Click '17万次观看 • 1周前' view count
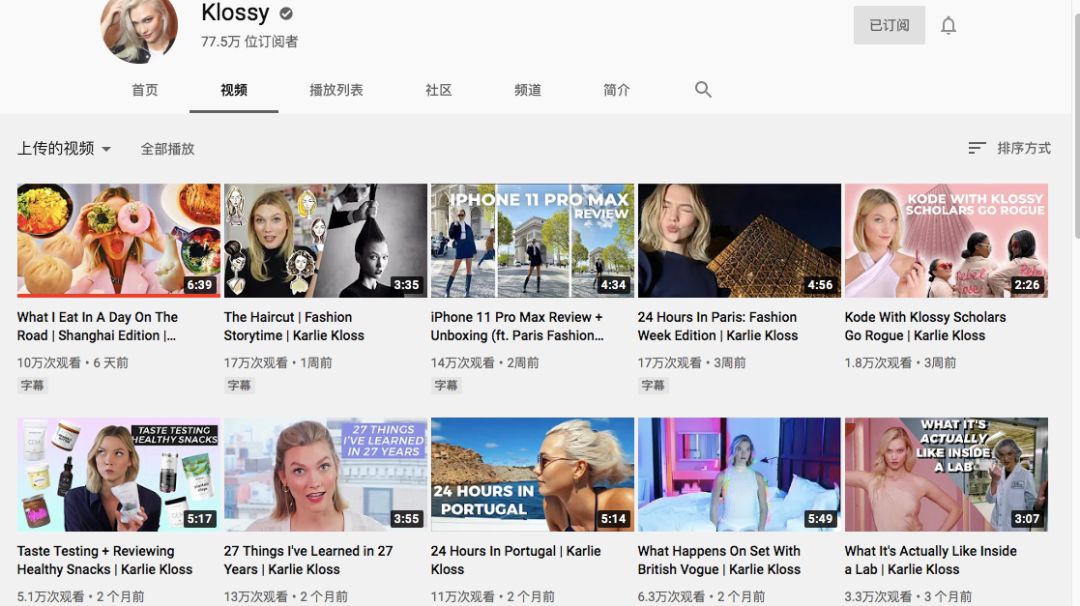The image size is (1080, 606). 278,363
